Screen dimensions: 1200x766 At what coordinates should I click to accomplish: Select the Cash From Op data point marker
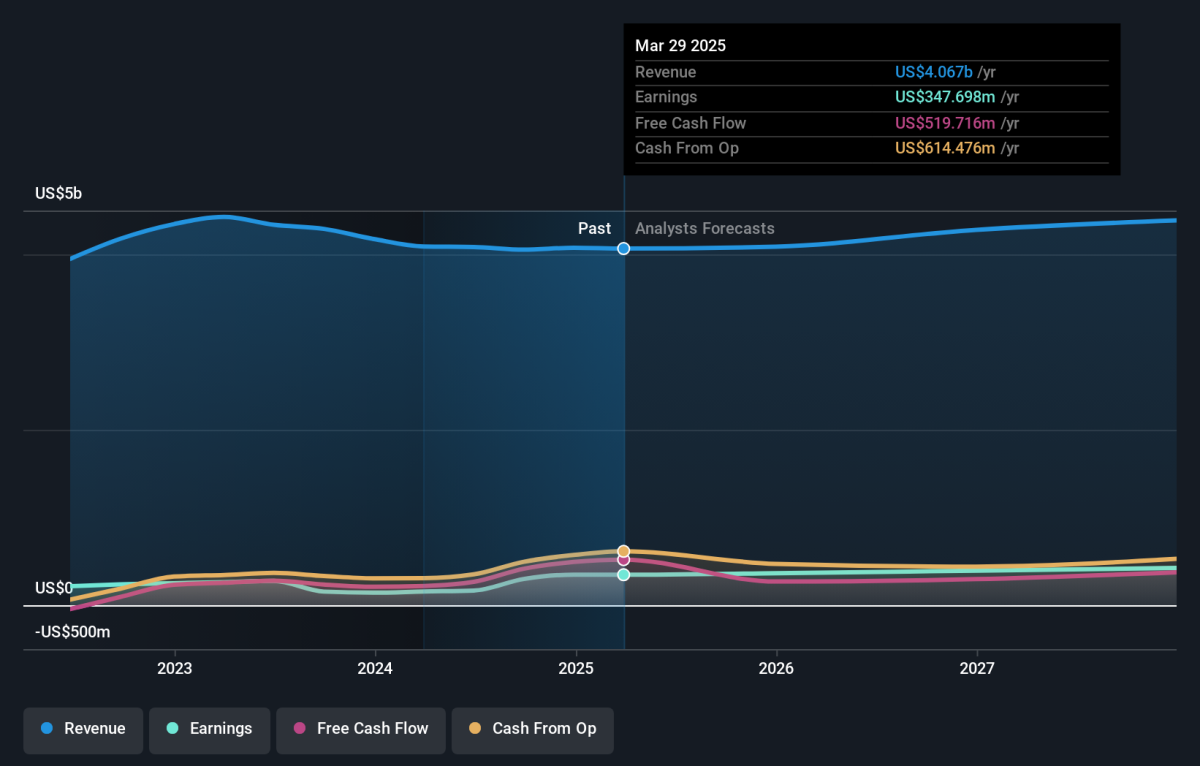coord(624,551)
